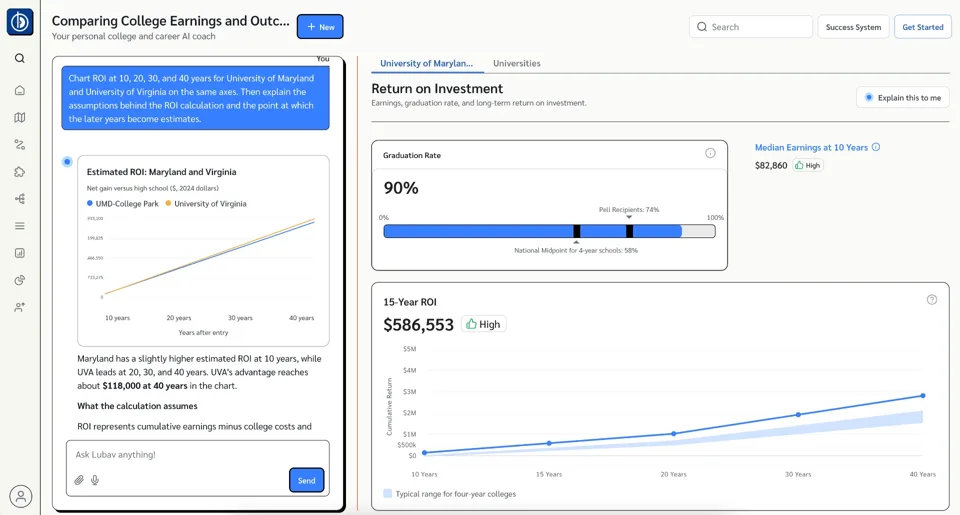Click the app logo in the sidebar
This screenshot has width=960, height=515.
pos(20,23)
